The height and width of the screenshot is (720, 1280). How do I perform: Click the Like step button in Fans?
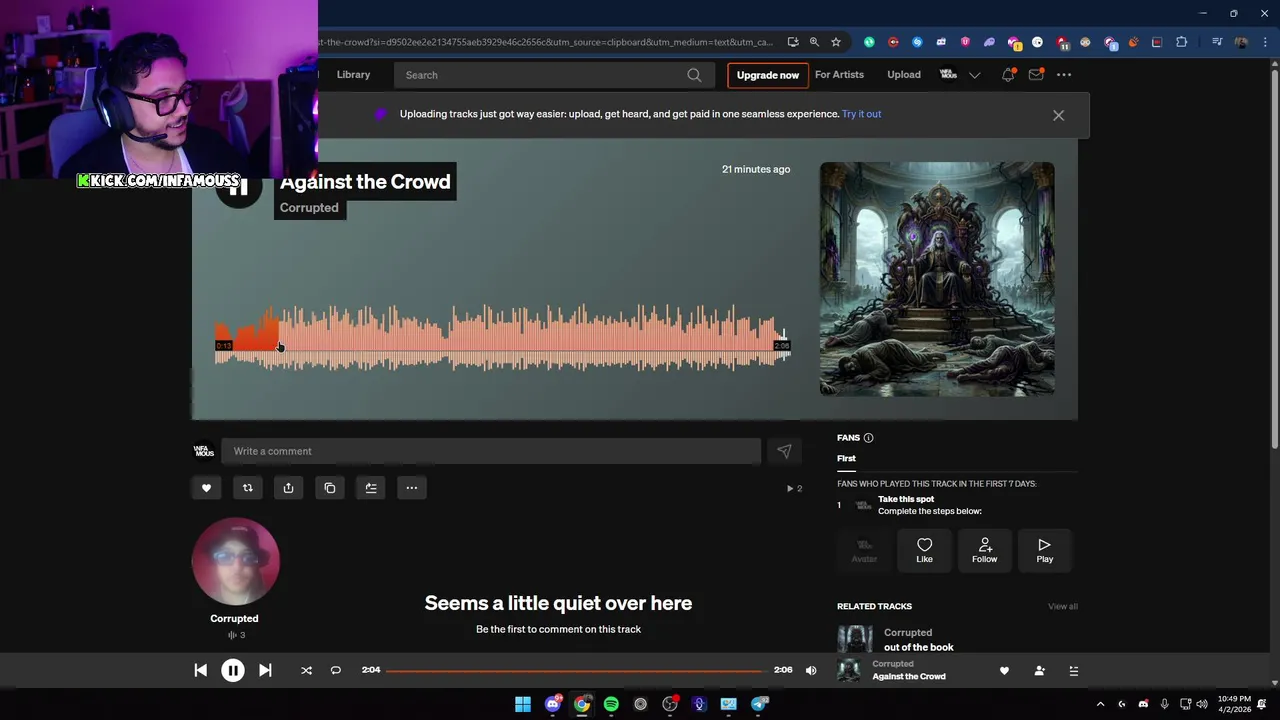pos(924,550)
